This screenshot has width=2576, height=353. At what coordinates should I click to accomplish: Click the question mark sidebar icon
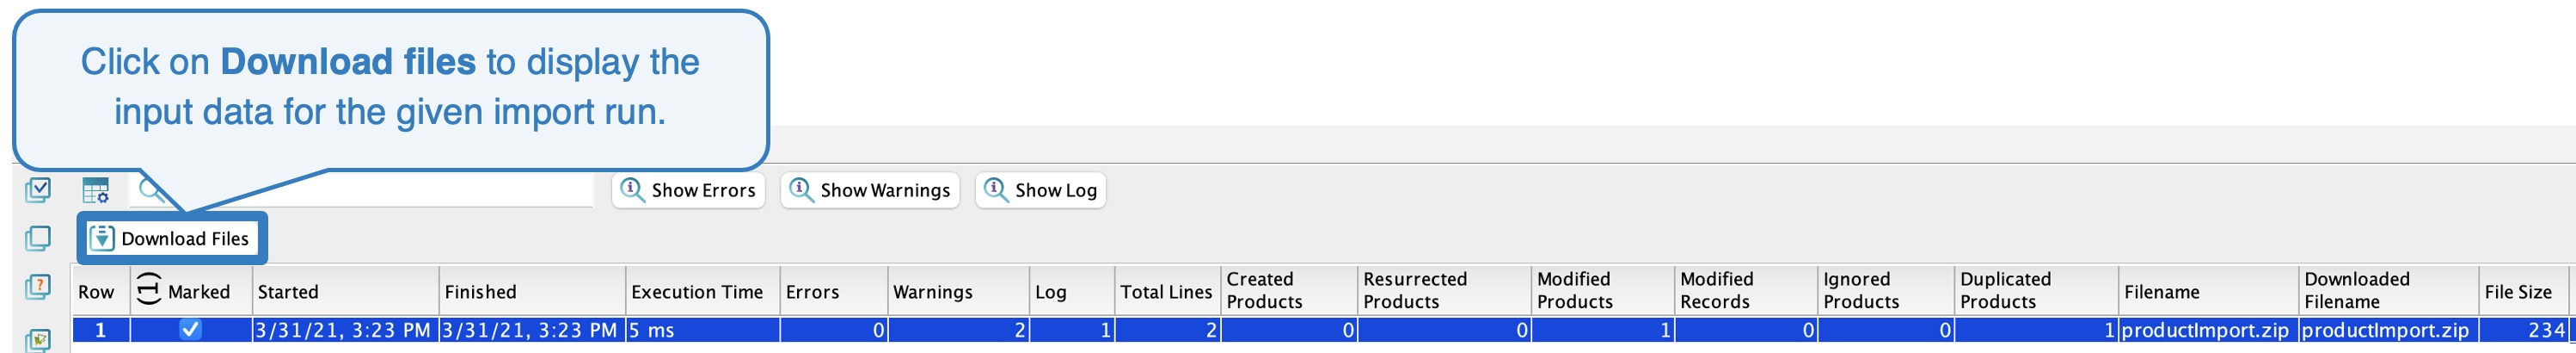[37, 288]
